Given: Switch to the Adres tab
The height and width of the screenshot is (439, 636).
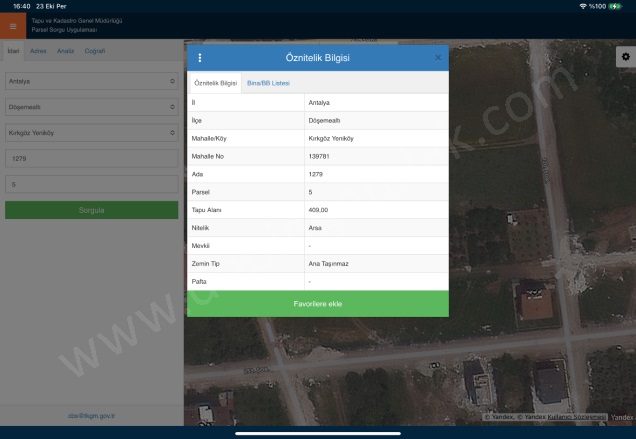Looking at the screenshot, I should coord(39,50).
